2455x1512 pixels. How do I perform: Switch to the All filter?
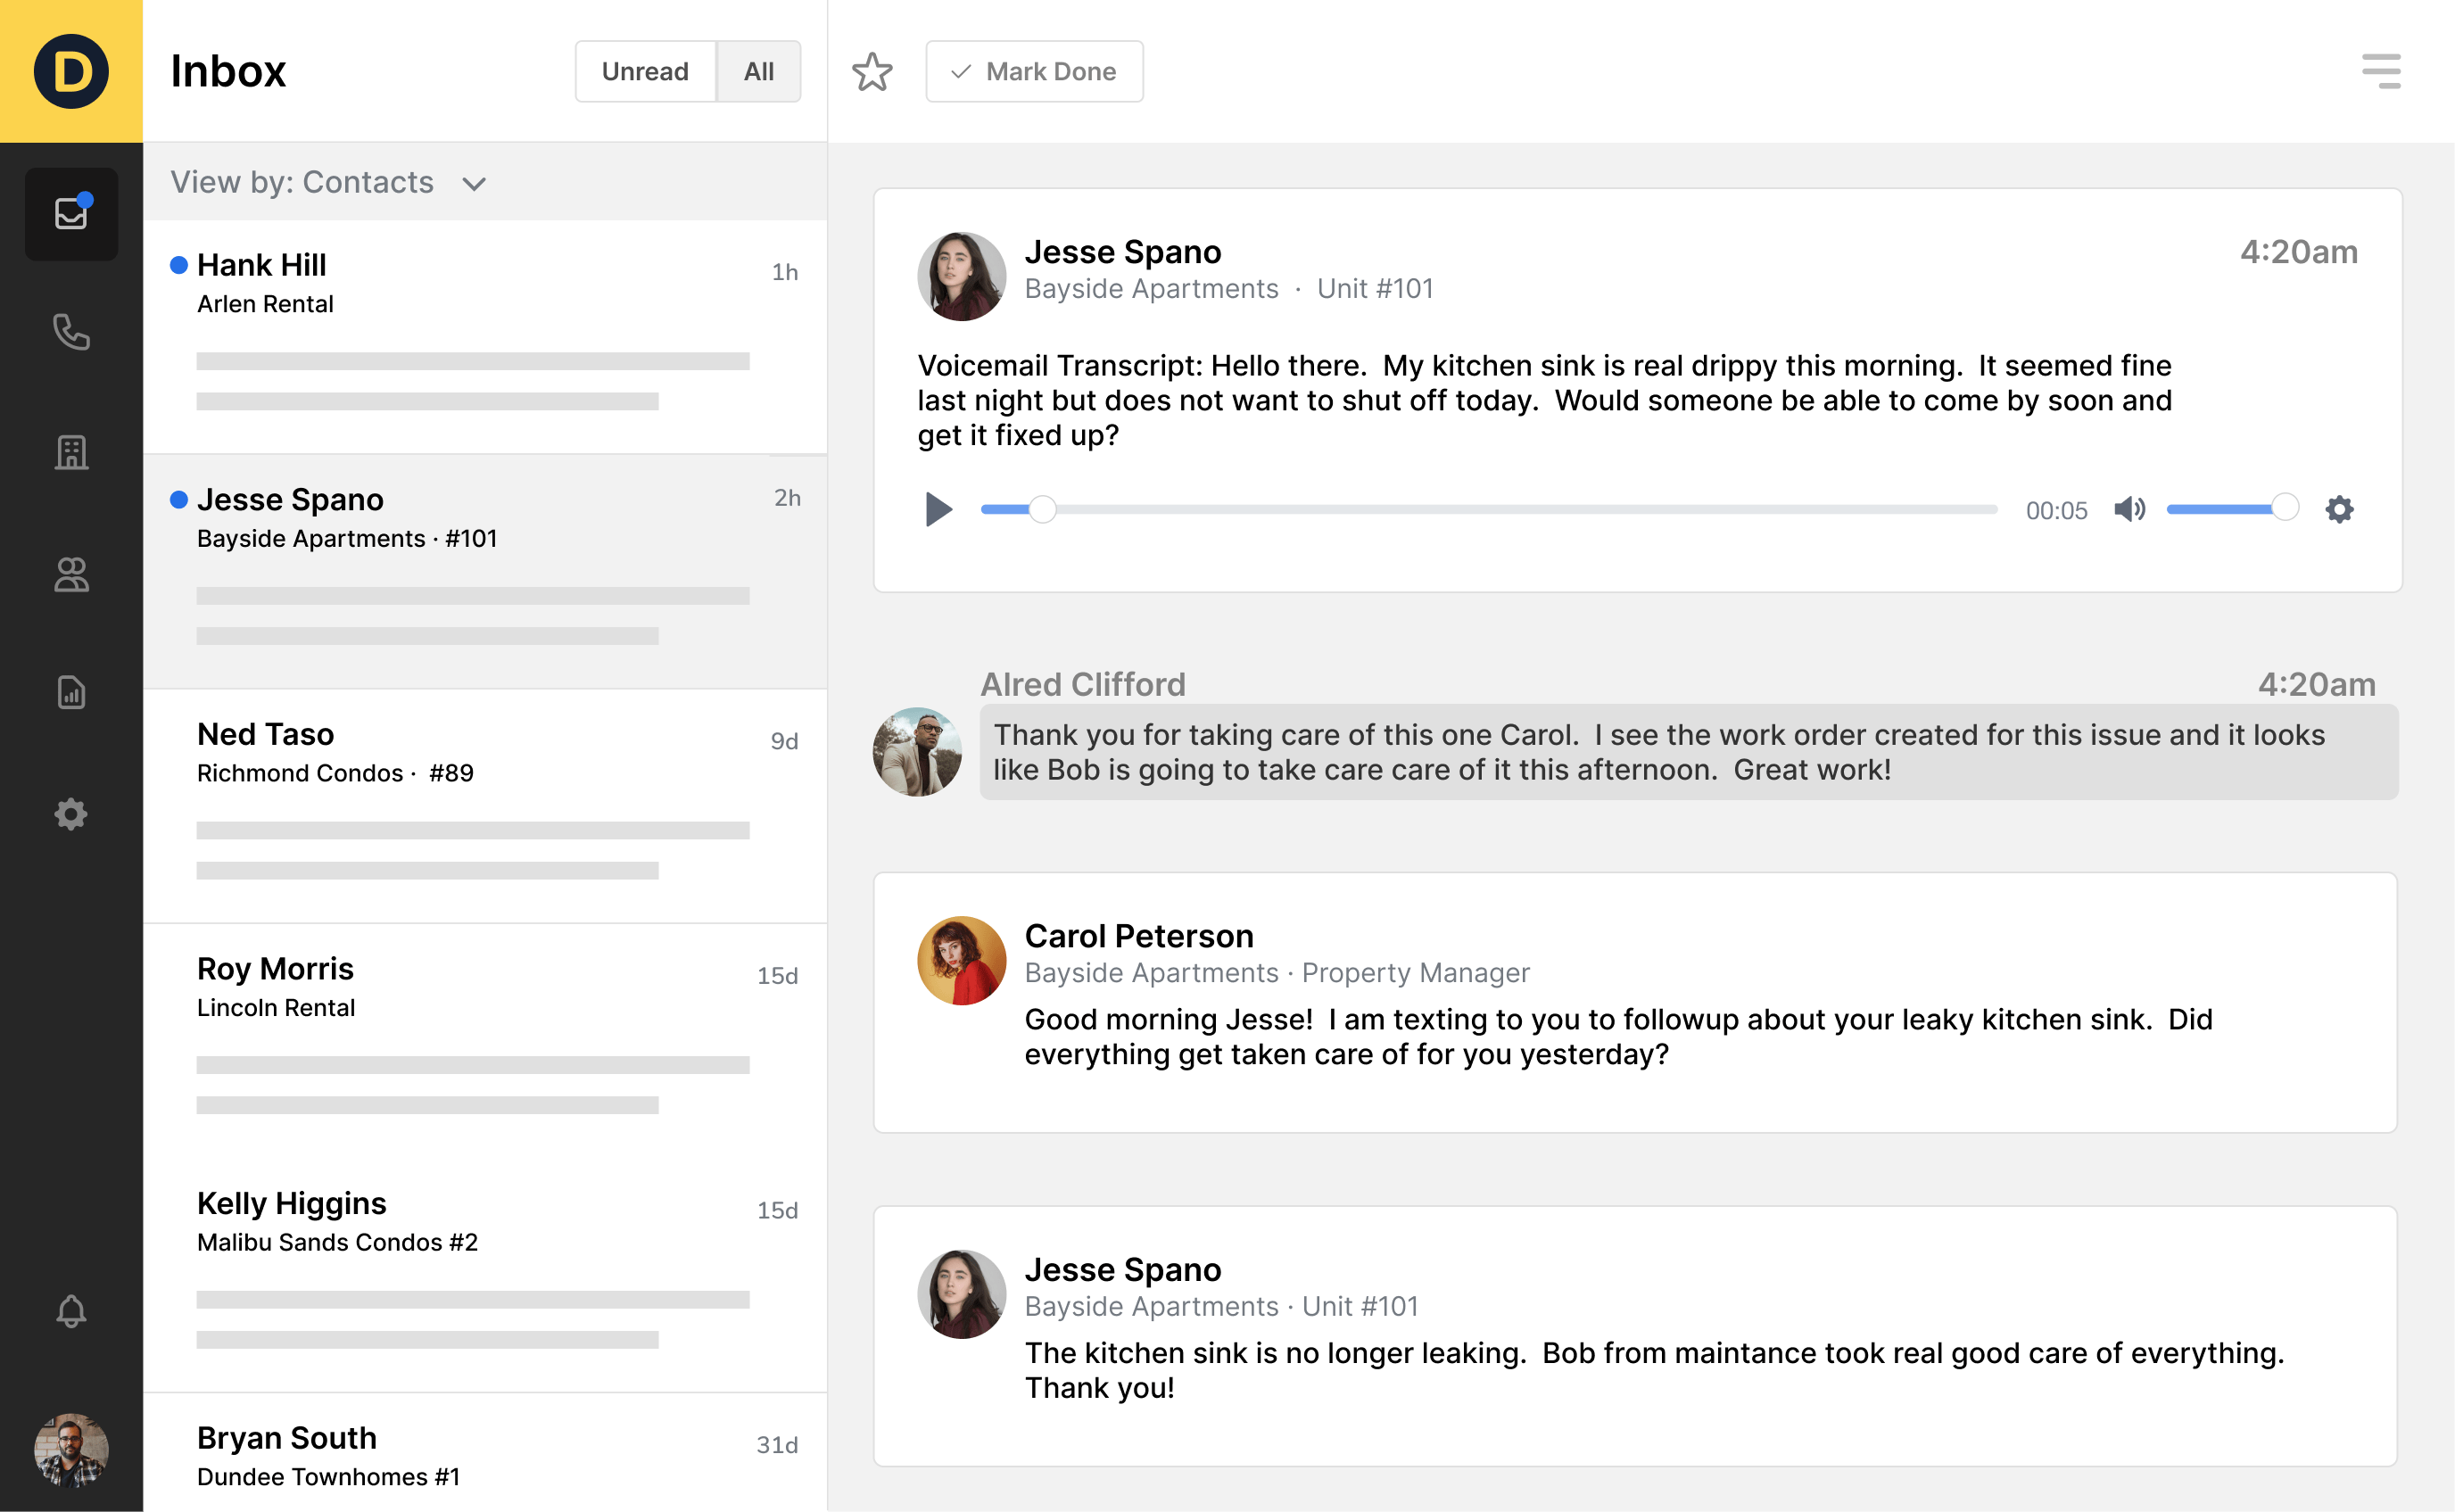click(759, 71)
